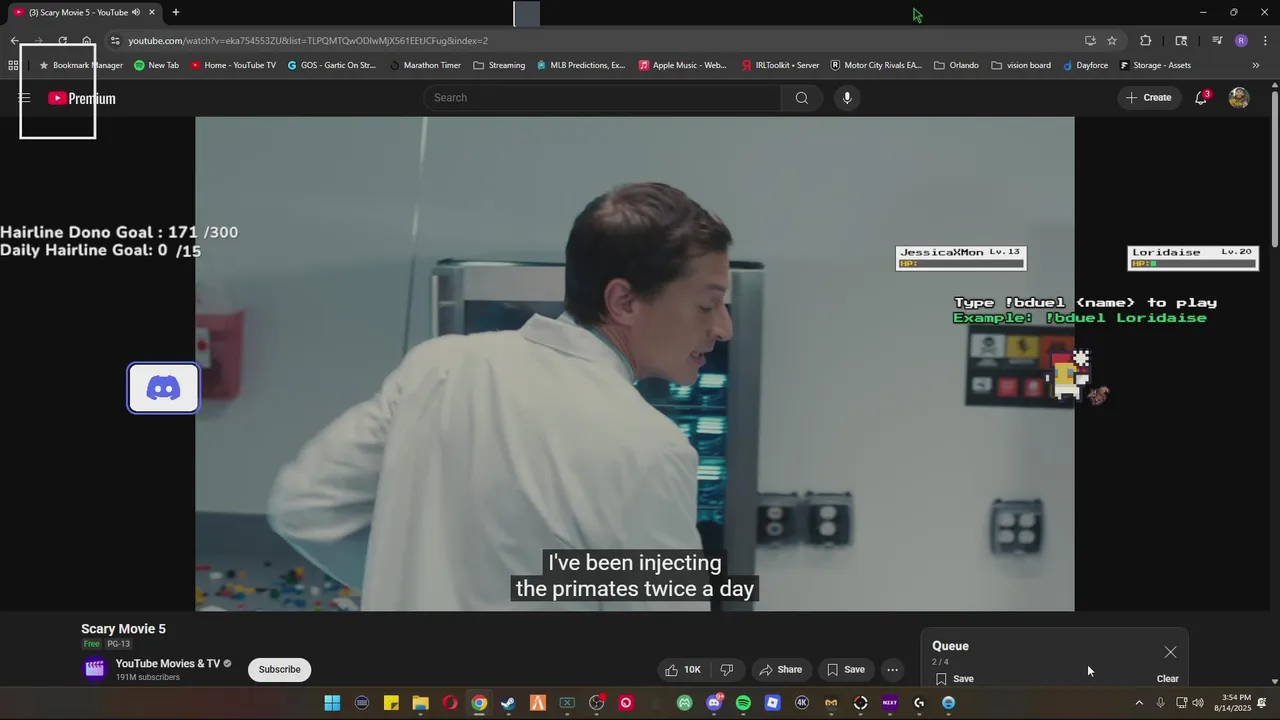Save the Queue as a playlist
Viewport: 1280px width, 720px height.
coord(955,679)
